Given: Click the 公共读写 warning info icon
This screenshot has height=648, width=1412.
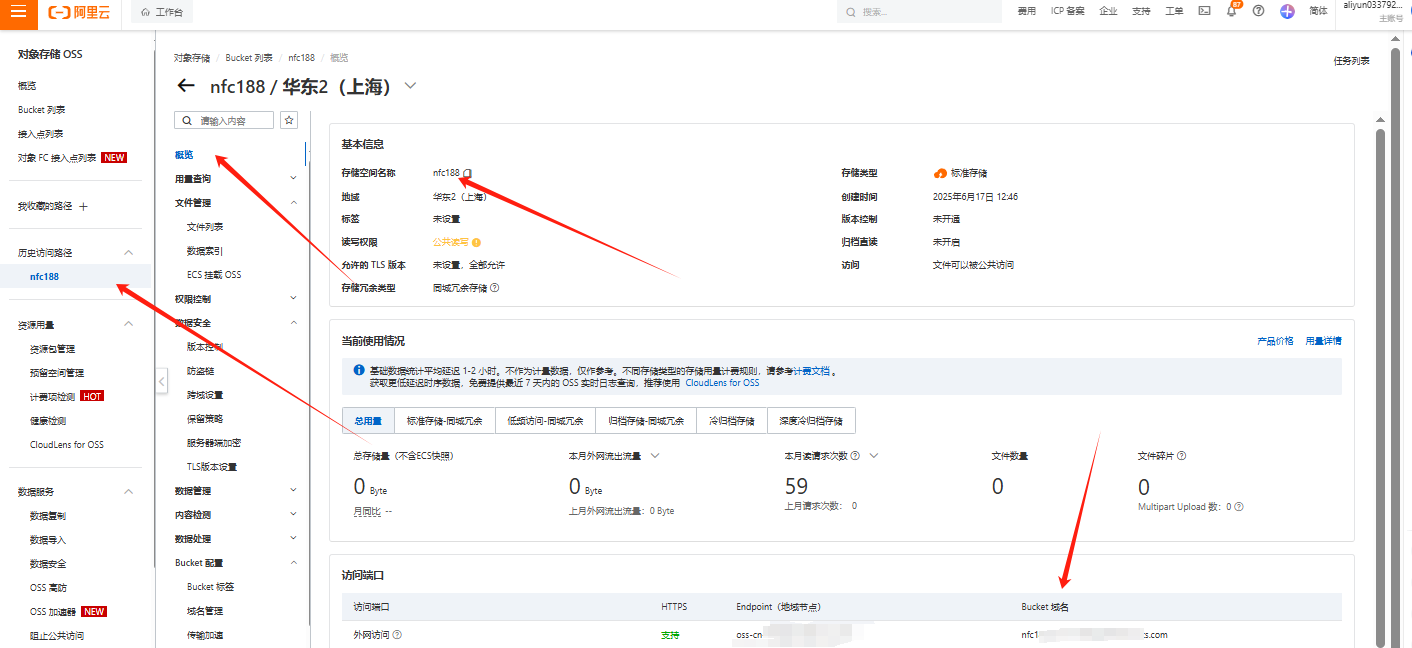Looking at the screenshot, I should click(476, 242).
